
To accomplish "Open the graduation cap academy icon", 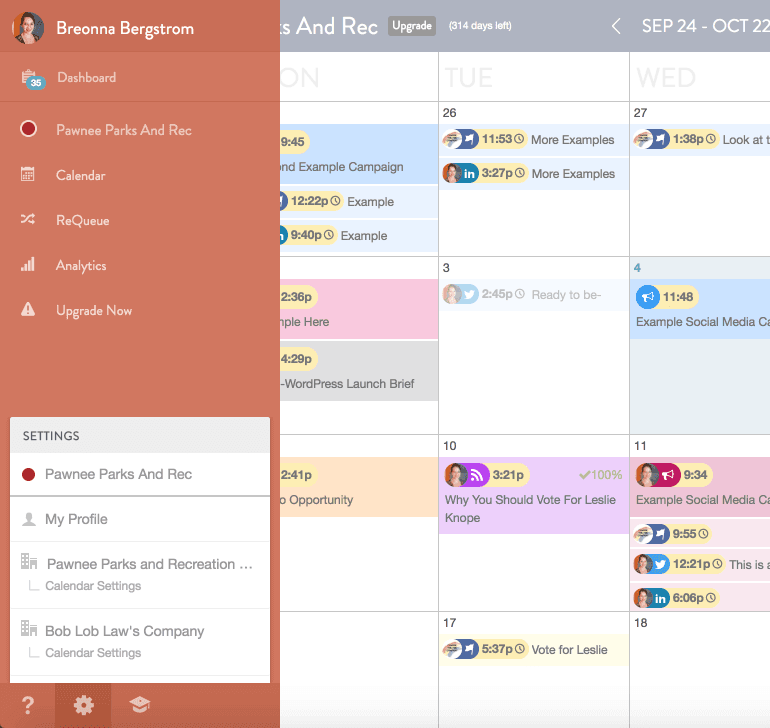I will [x=140, y=705].
